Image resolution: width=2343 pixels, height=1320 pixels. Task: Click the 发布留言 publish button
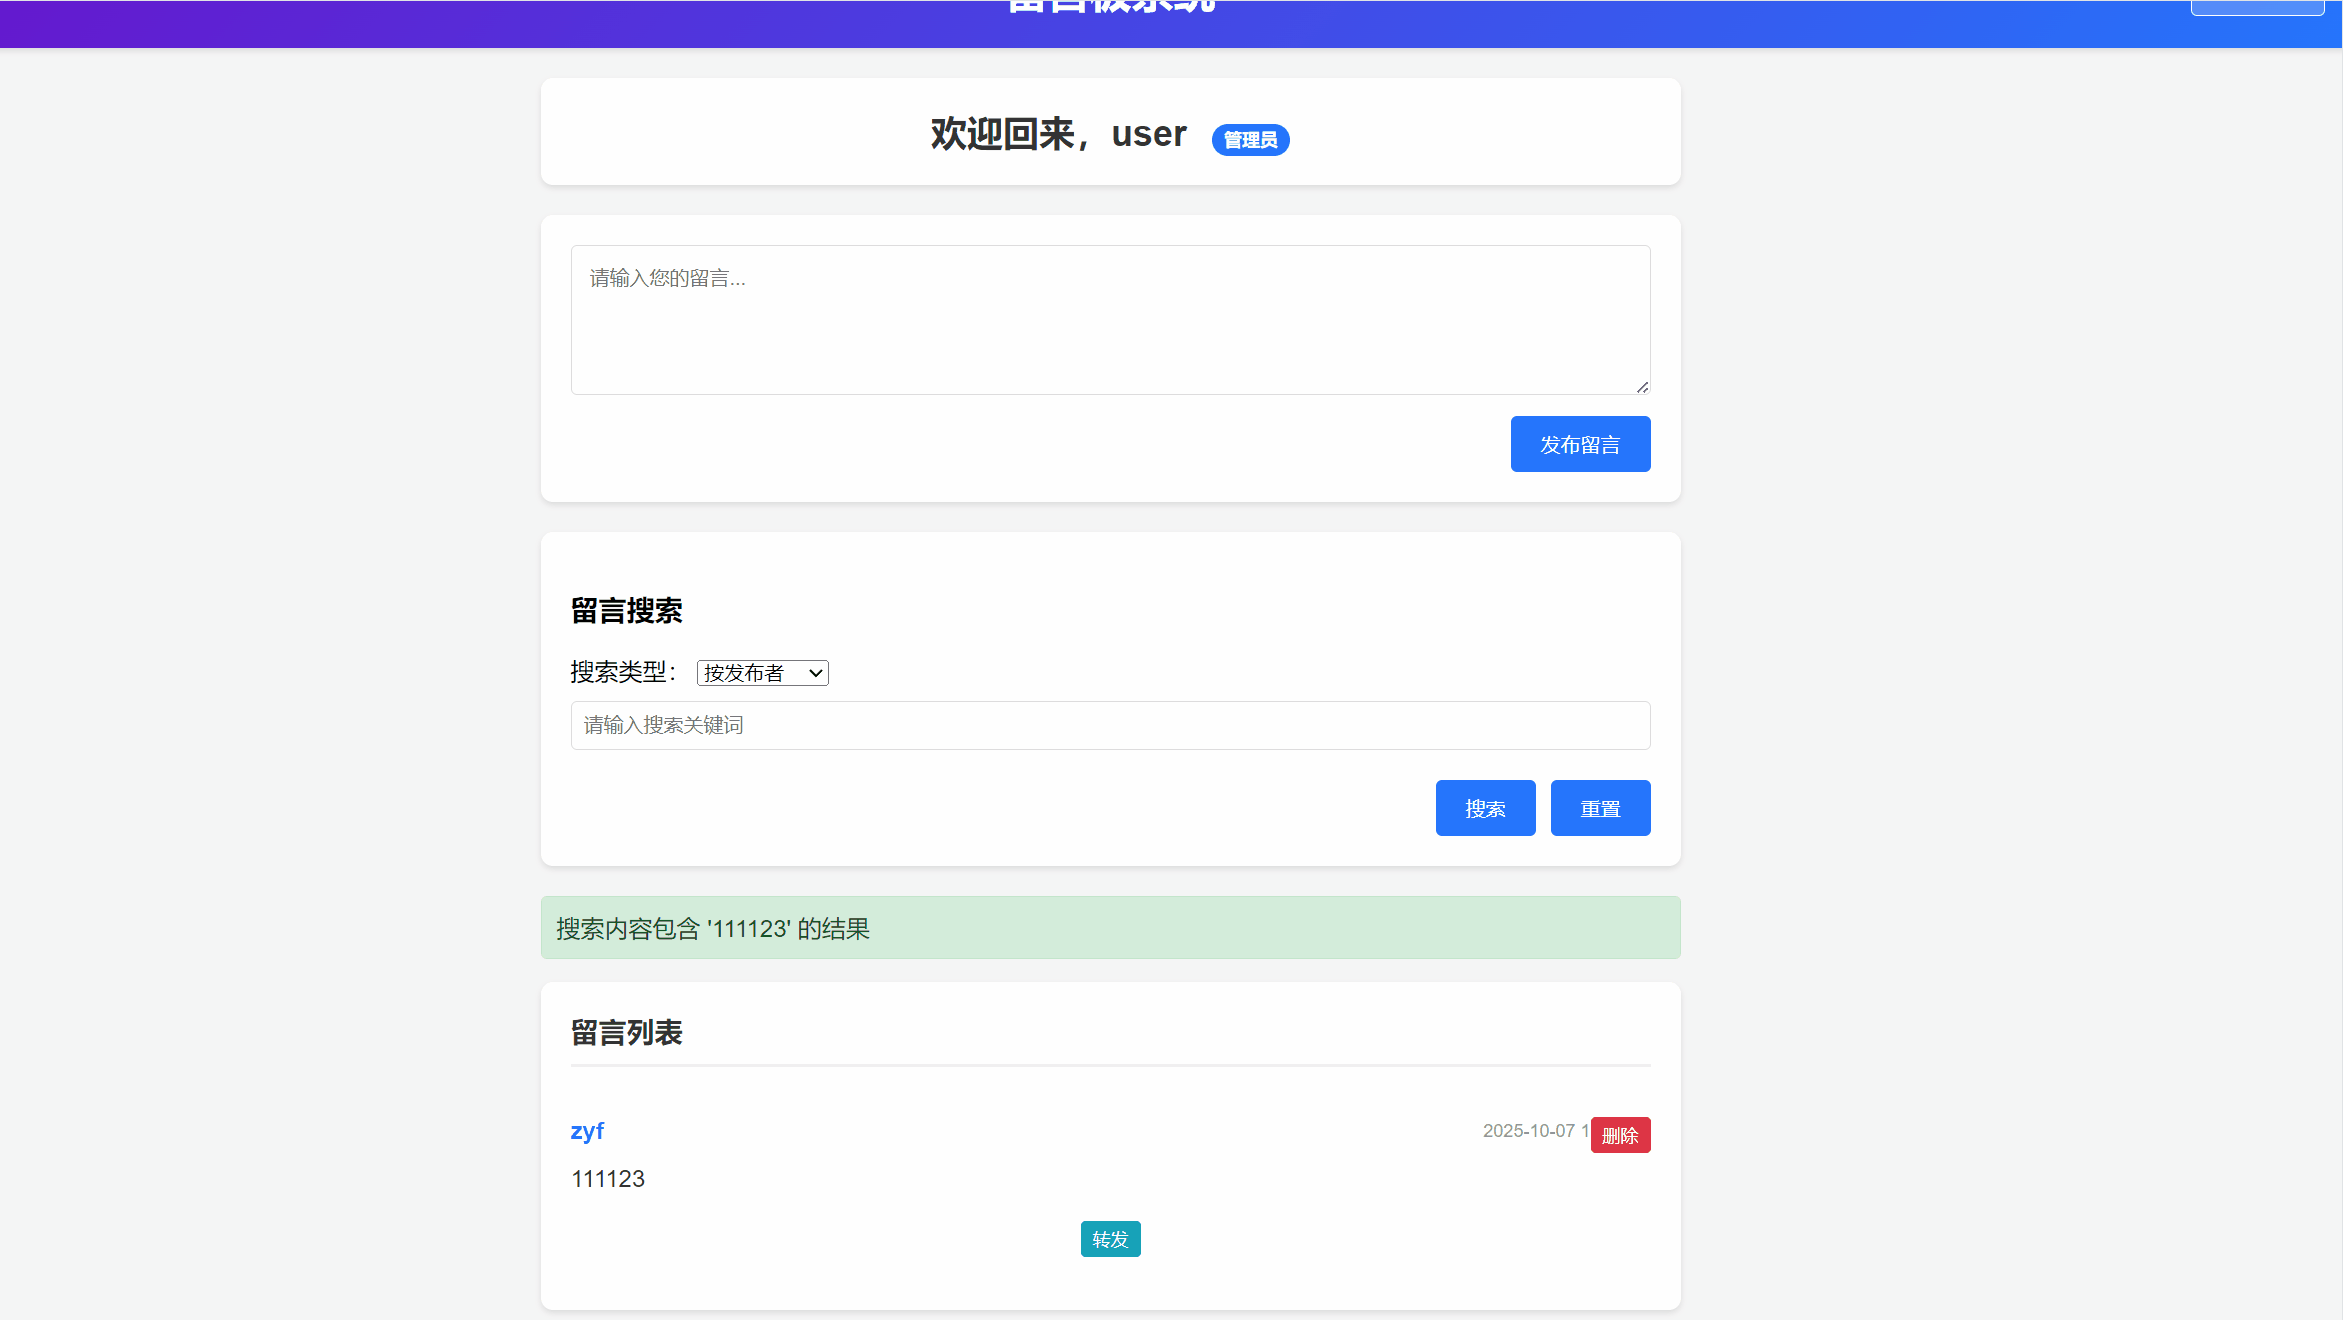pos(1579,444)
